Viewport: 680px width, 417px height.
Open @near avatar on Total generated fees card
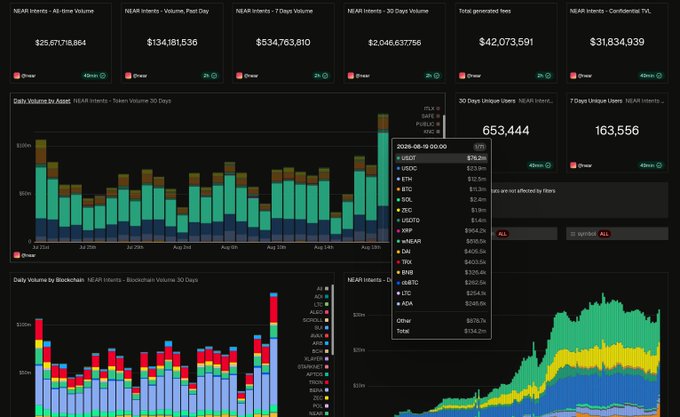[x=462, y=75]
